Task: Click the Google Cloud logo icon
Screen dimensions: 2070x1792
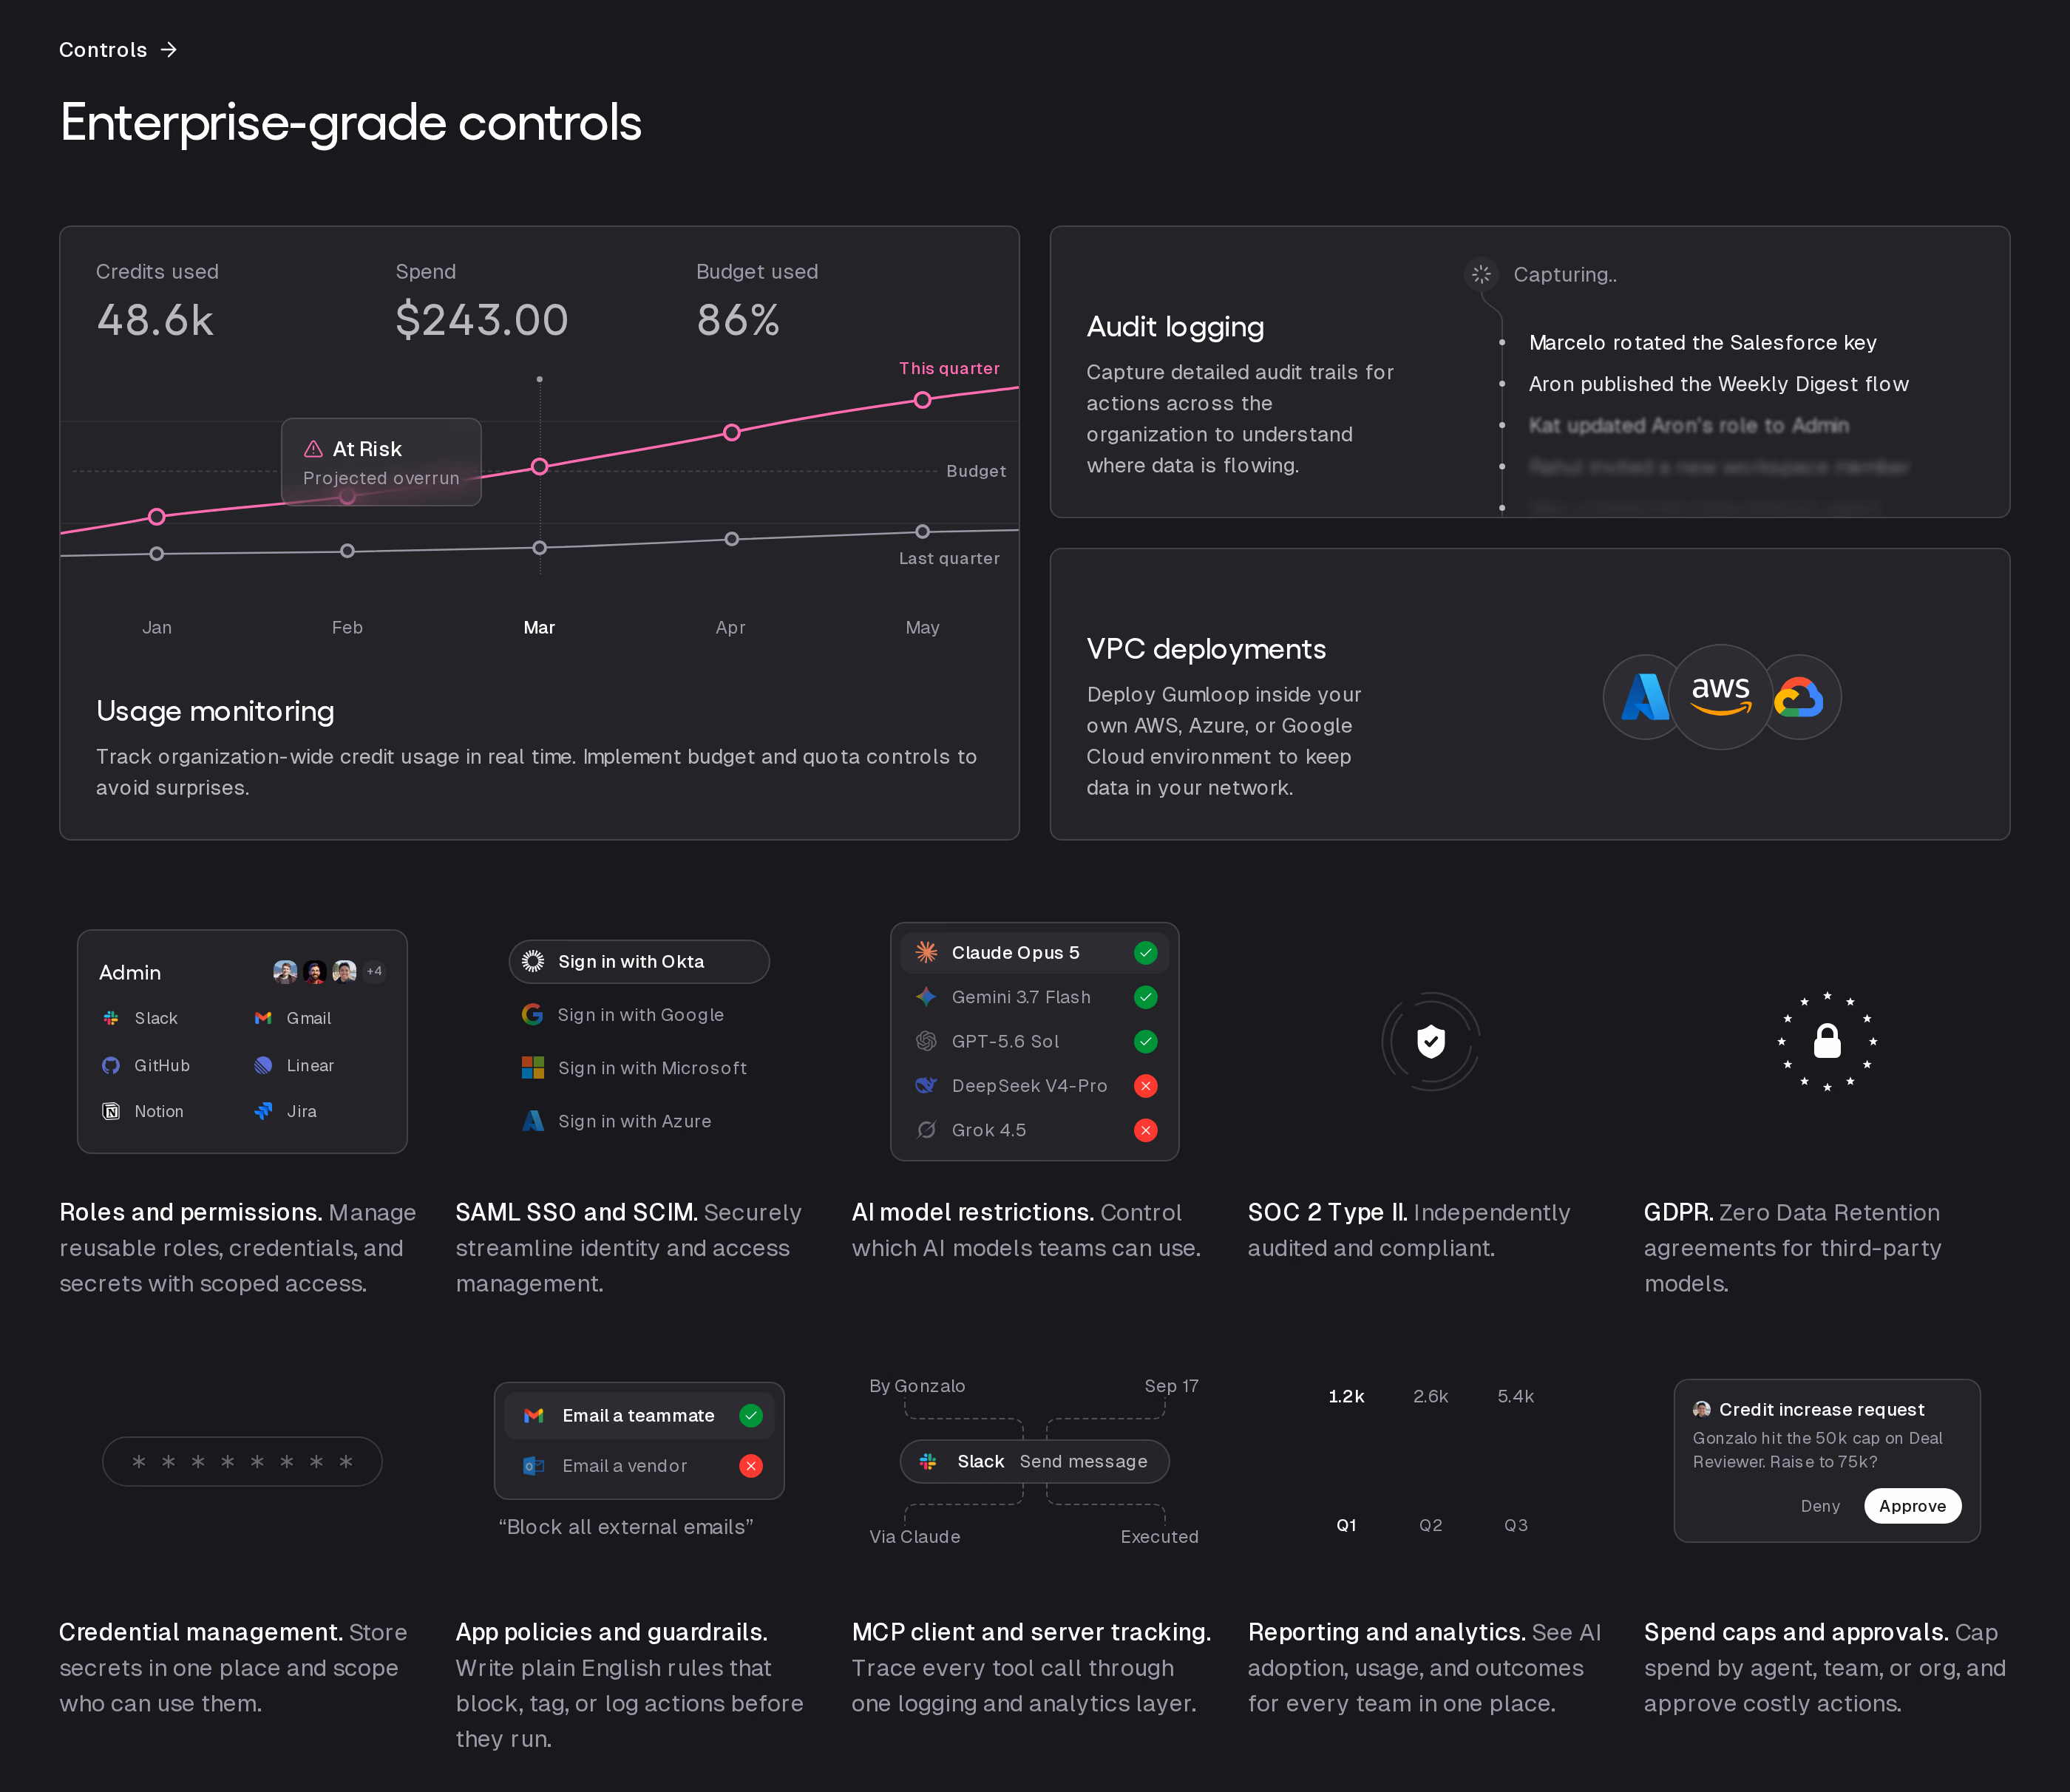Action: point(1798,697)
